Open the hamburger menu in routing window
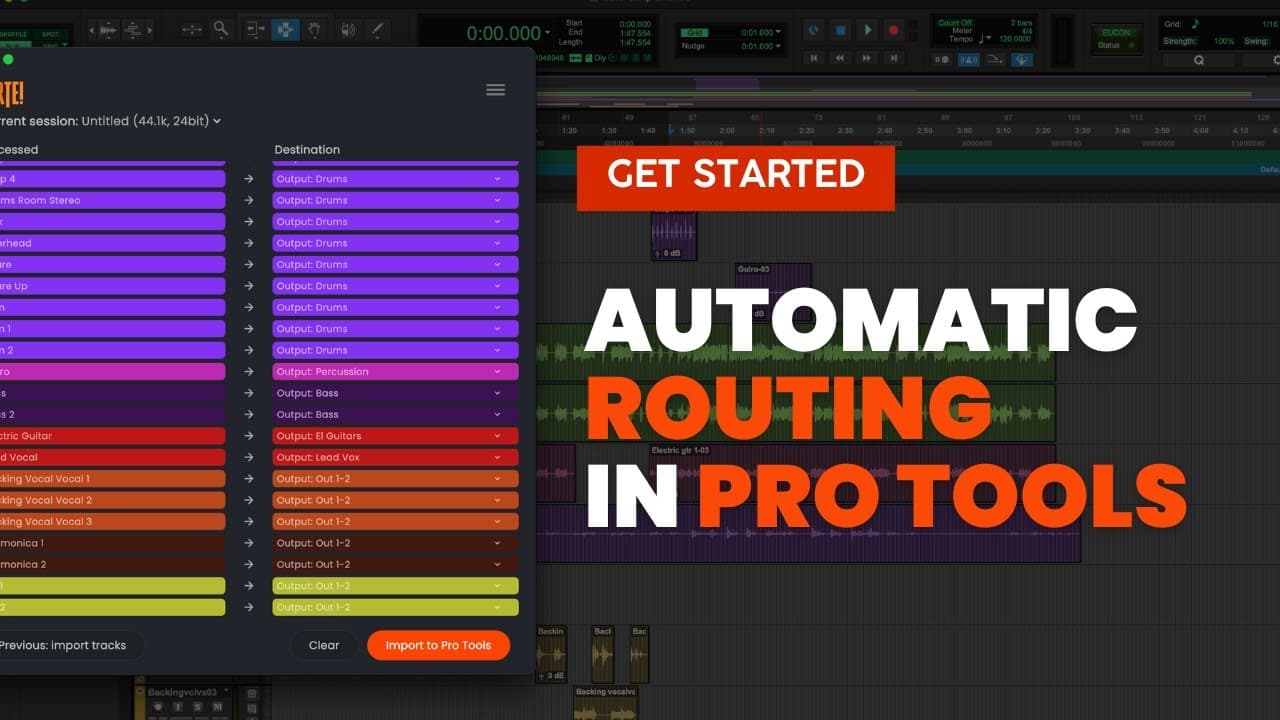The image size is (1280, 720). 495,90
